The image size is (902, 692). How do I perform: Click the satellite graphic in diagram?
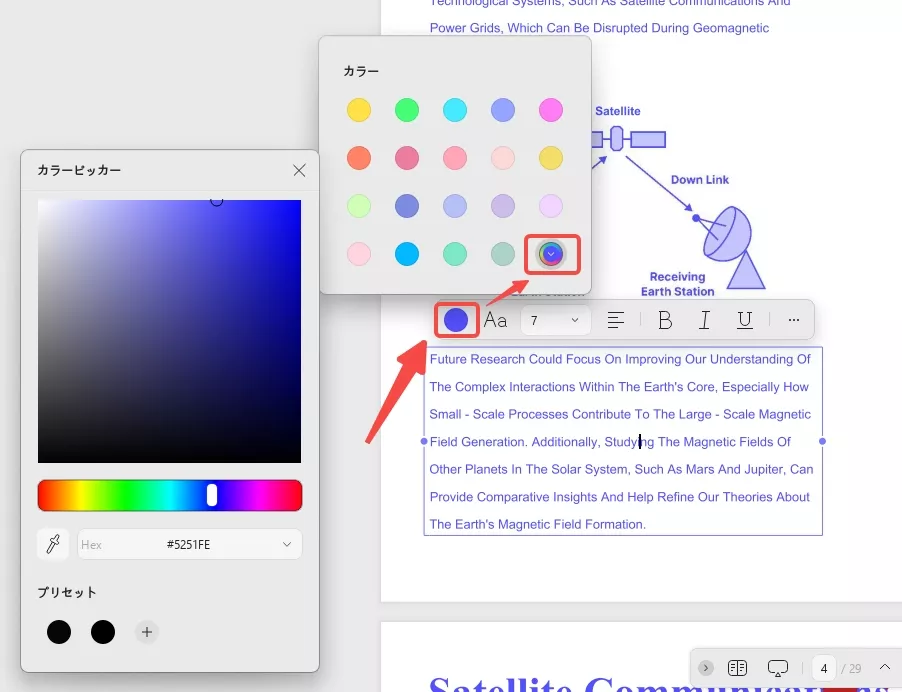pos(628,139)
